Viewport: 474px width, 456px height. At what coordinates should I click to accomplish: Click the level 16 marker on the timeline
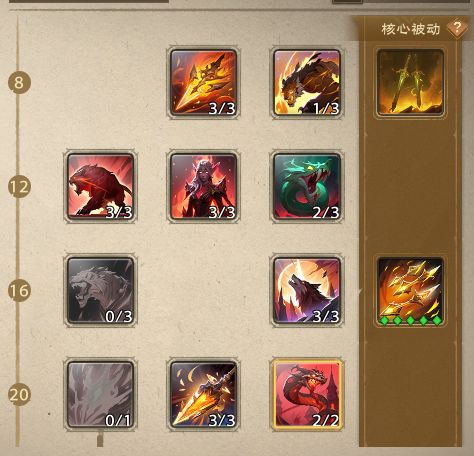19,290
